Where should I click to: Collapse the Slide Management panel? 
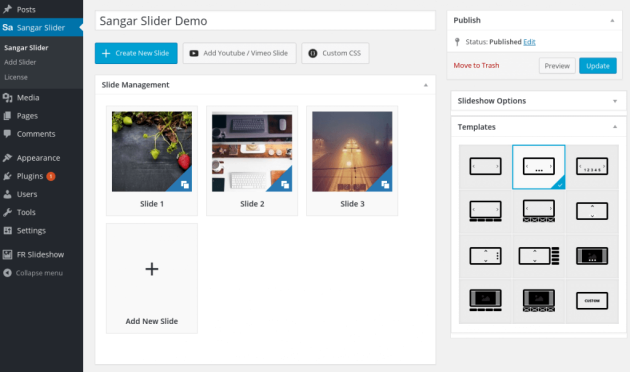[x=425, y=85]
